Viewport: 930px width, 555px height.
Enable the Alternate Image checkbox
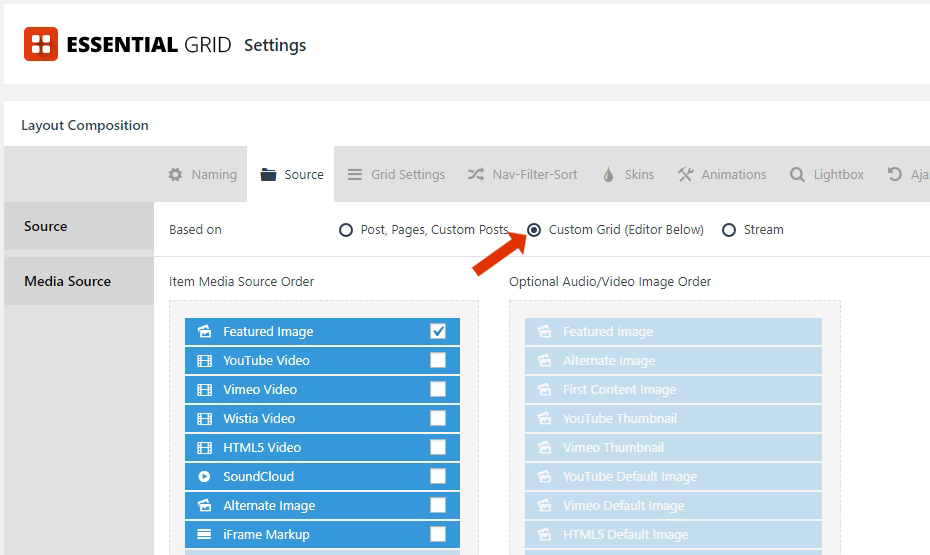(x=438, y=505)
